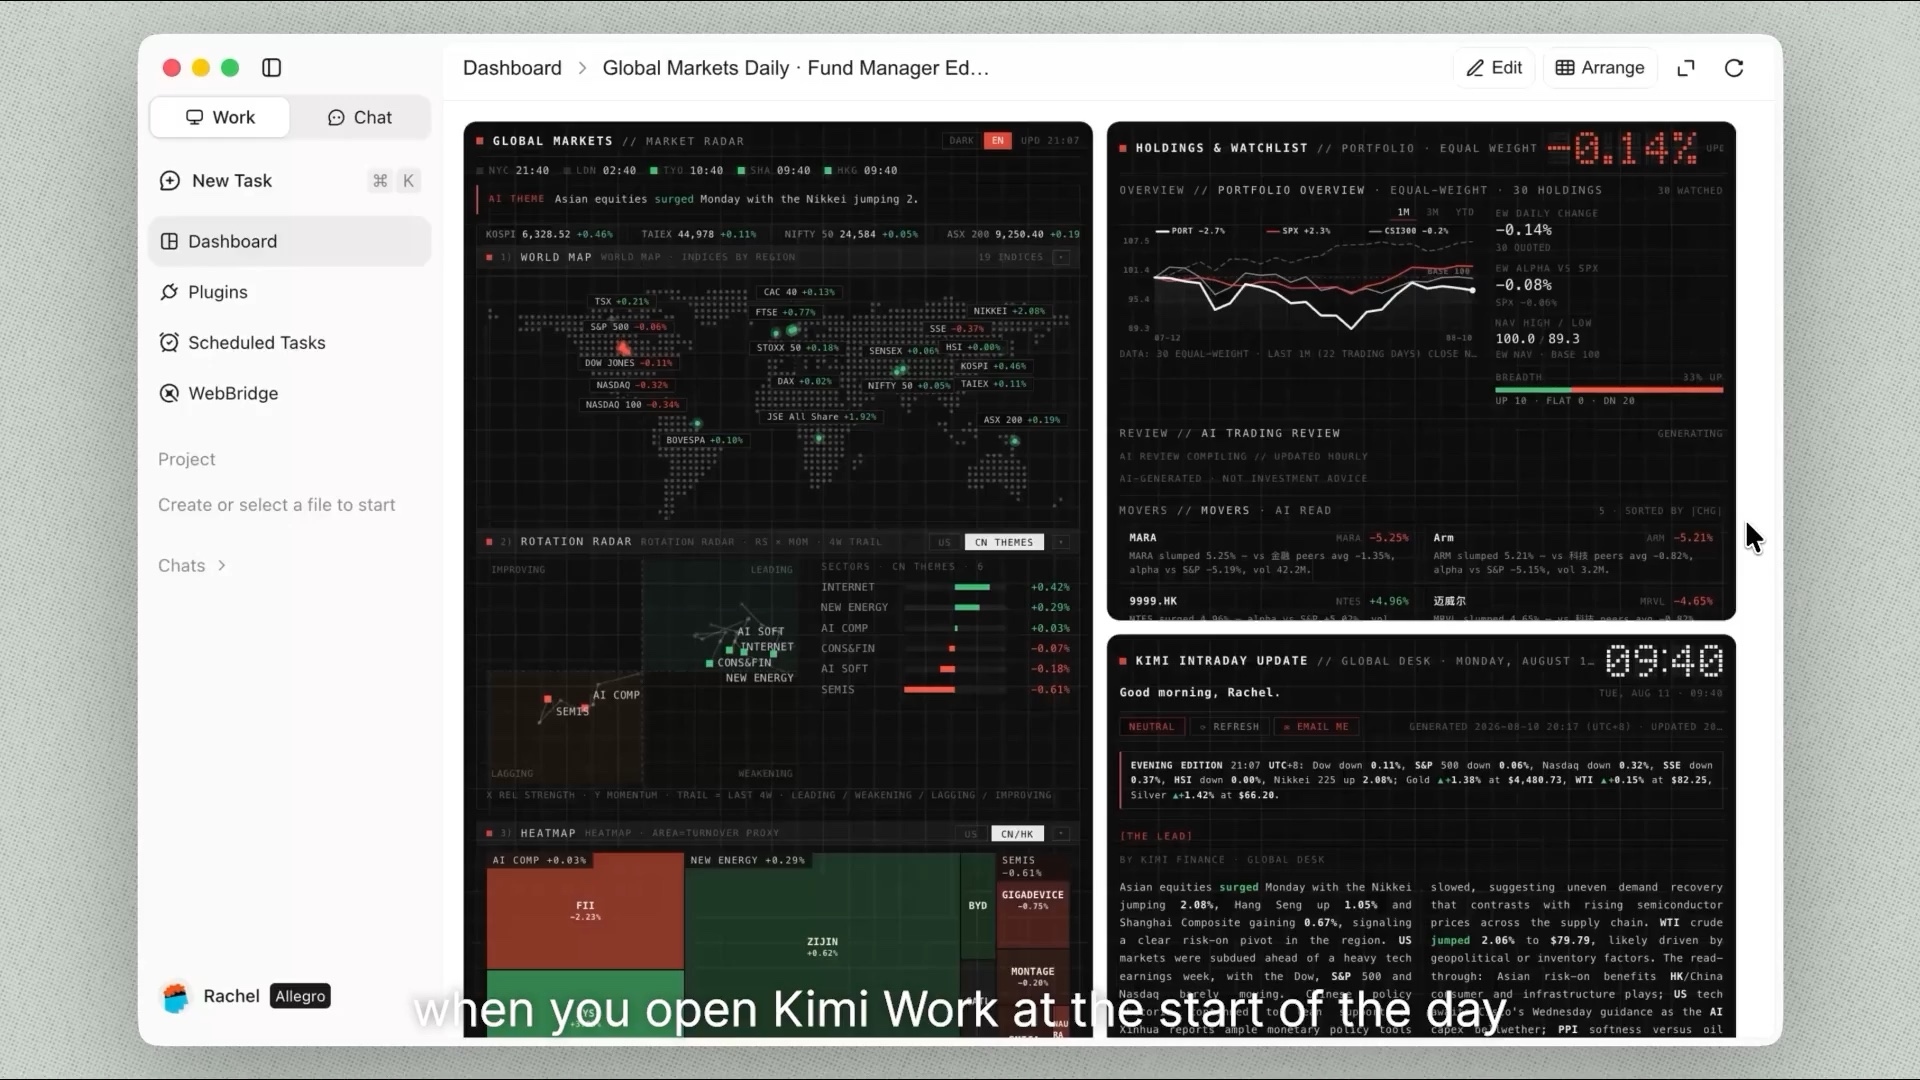Click the REFRESH button in Kimi Intraday Update

(1229, 727)
